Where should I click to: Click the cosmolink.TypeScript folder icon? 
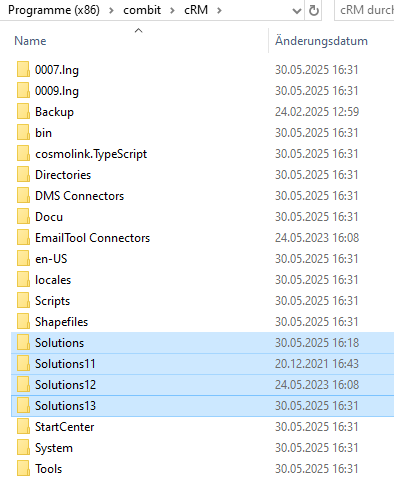tap(23, 154)
